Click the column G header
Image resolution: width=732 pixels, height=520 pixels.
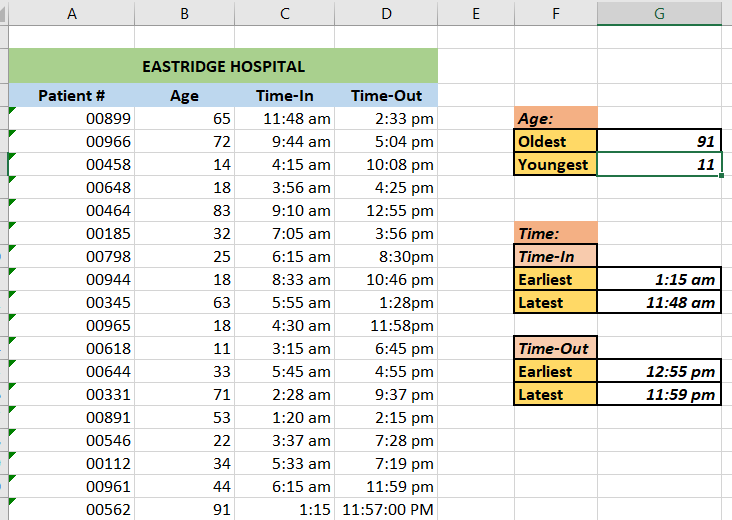tap(659, 13)
